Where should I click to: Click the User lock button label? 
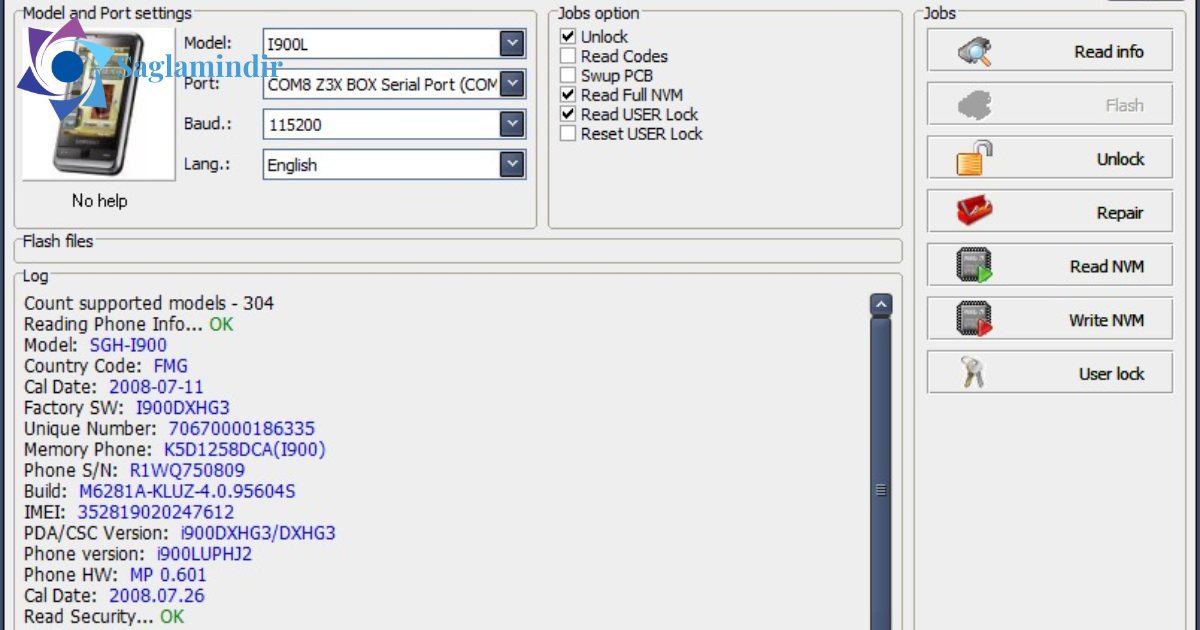click(x=1111, y=374)
